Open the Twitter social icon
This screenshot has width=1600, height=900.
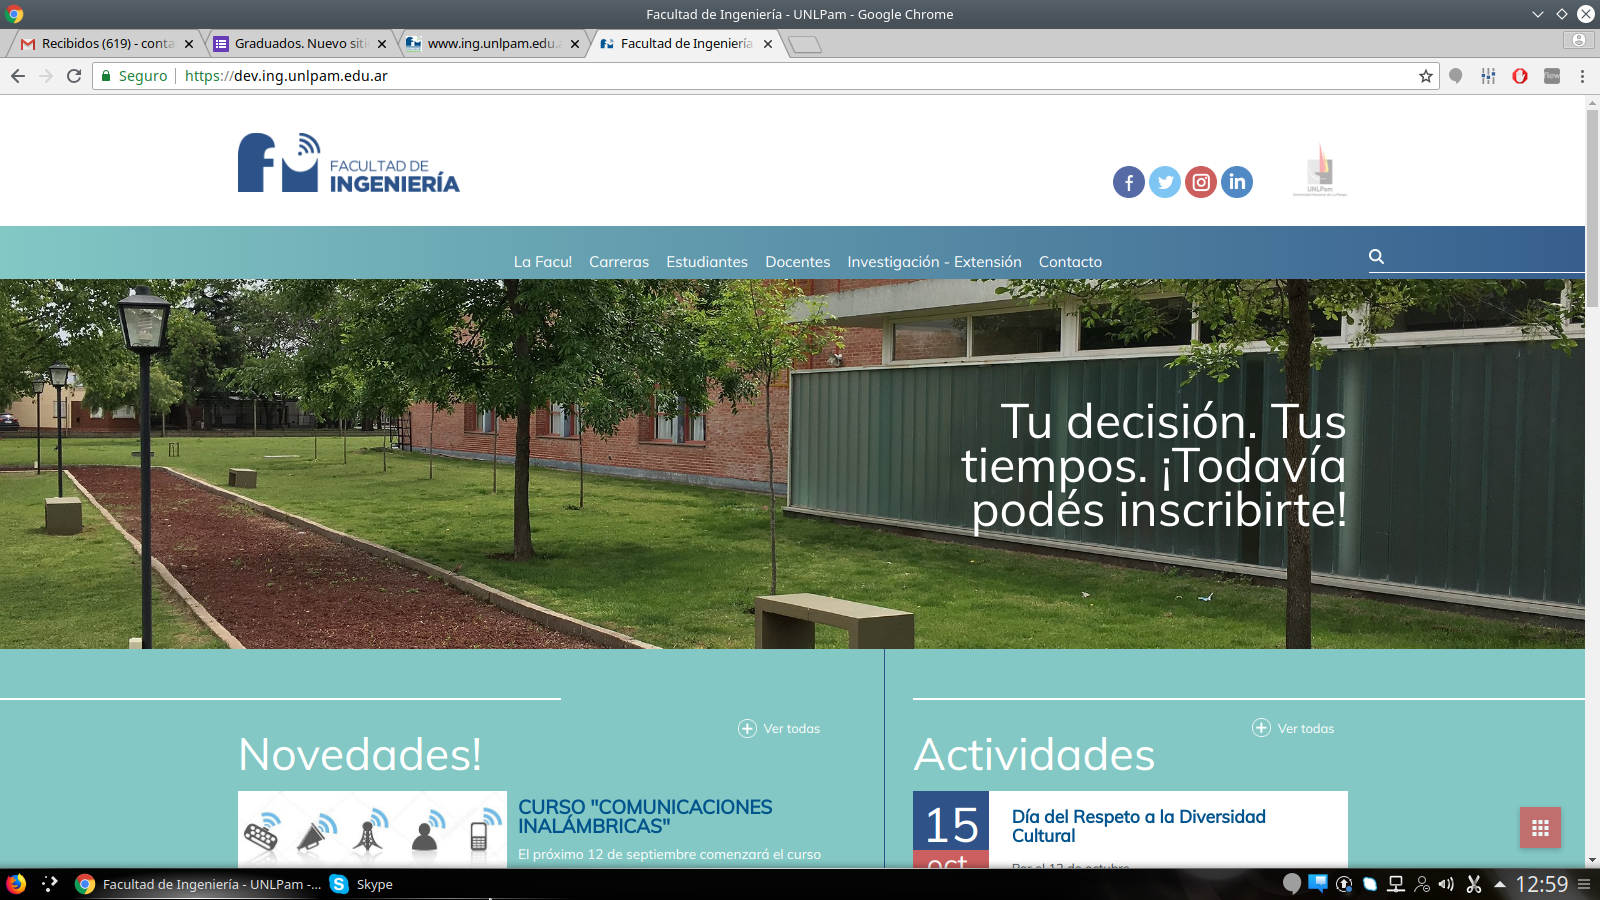pos(1164,182)
